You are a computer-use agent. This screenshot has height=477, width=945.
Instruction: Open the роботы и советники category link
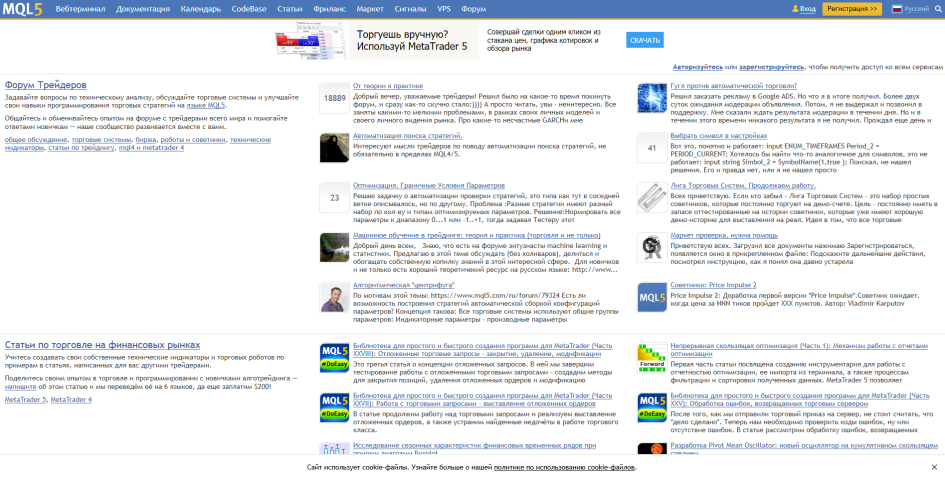pyautogui.click(x=193, y=140)
